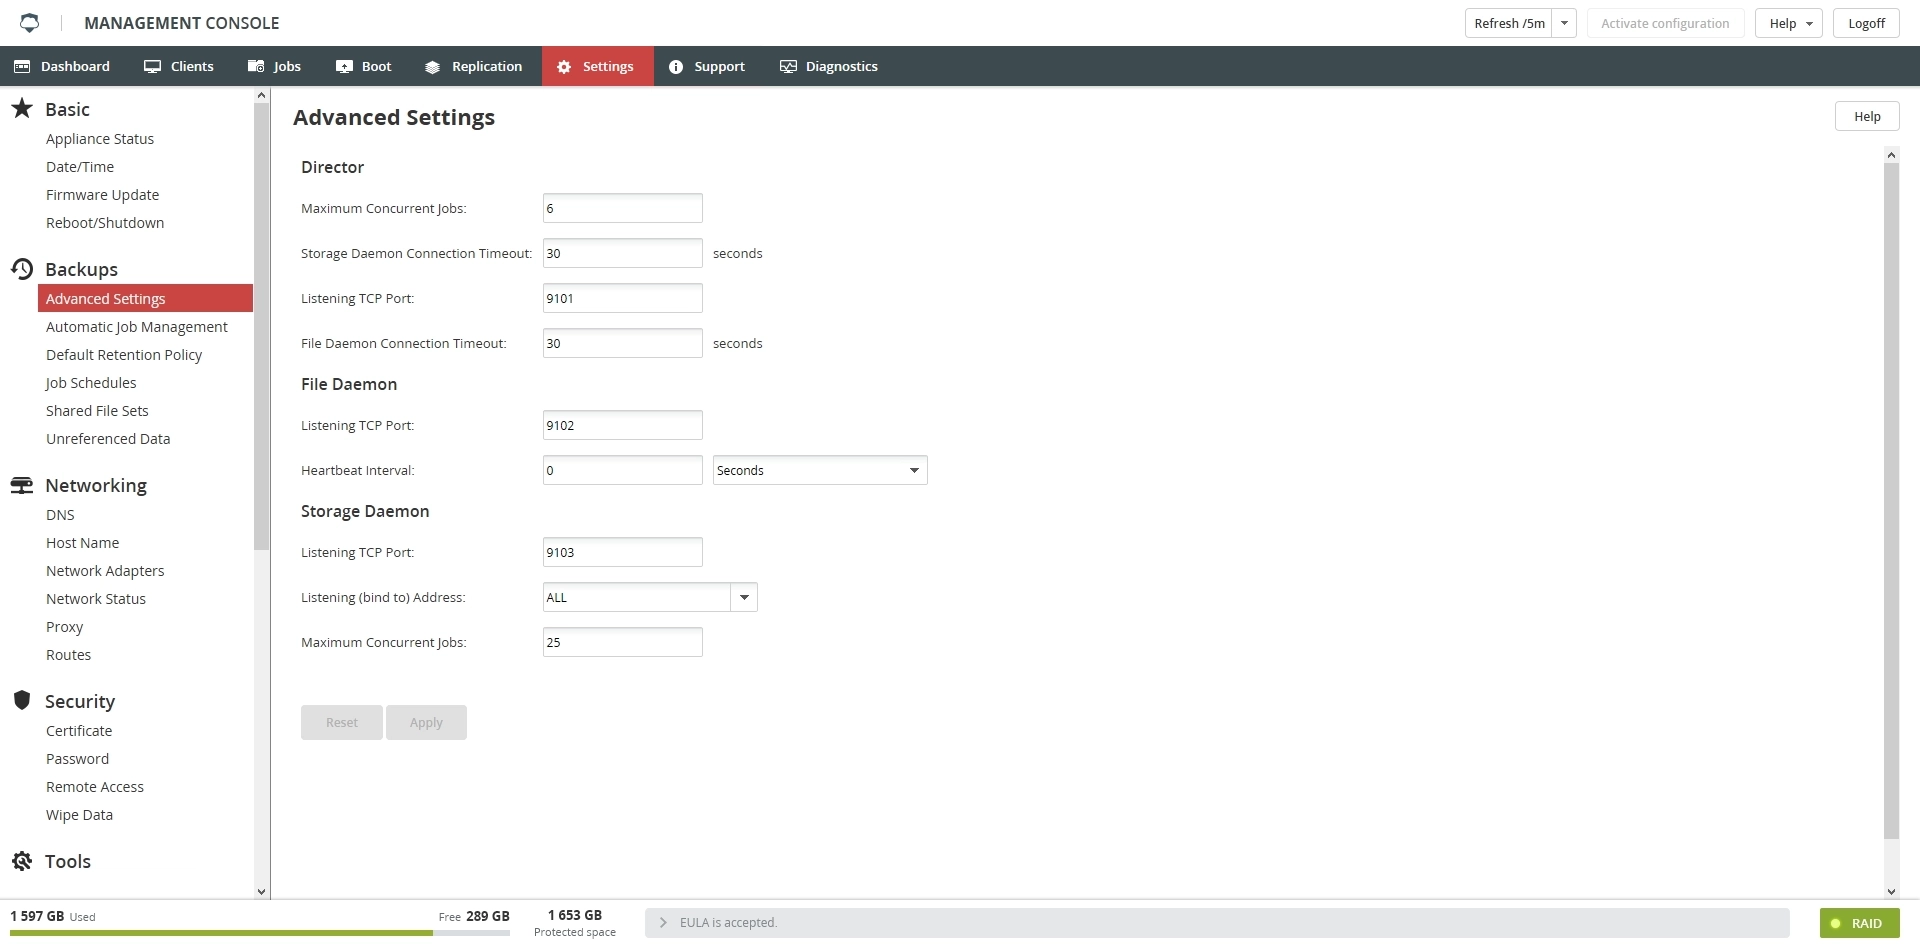This screenshot has width=1920, height=946.
Task: Click the Tools wrench gear icon
Action: pyautogui.click(x=22, y=861)
